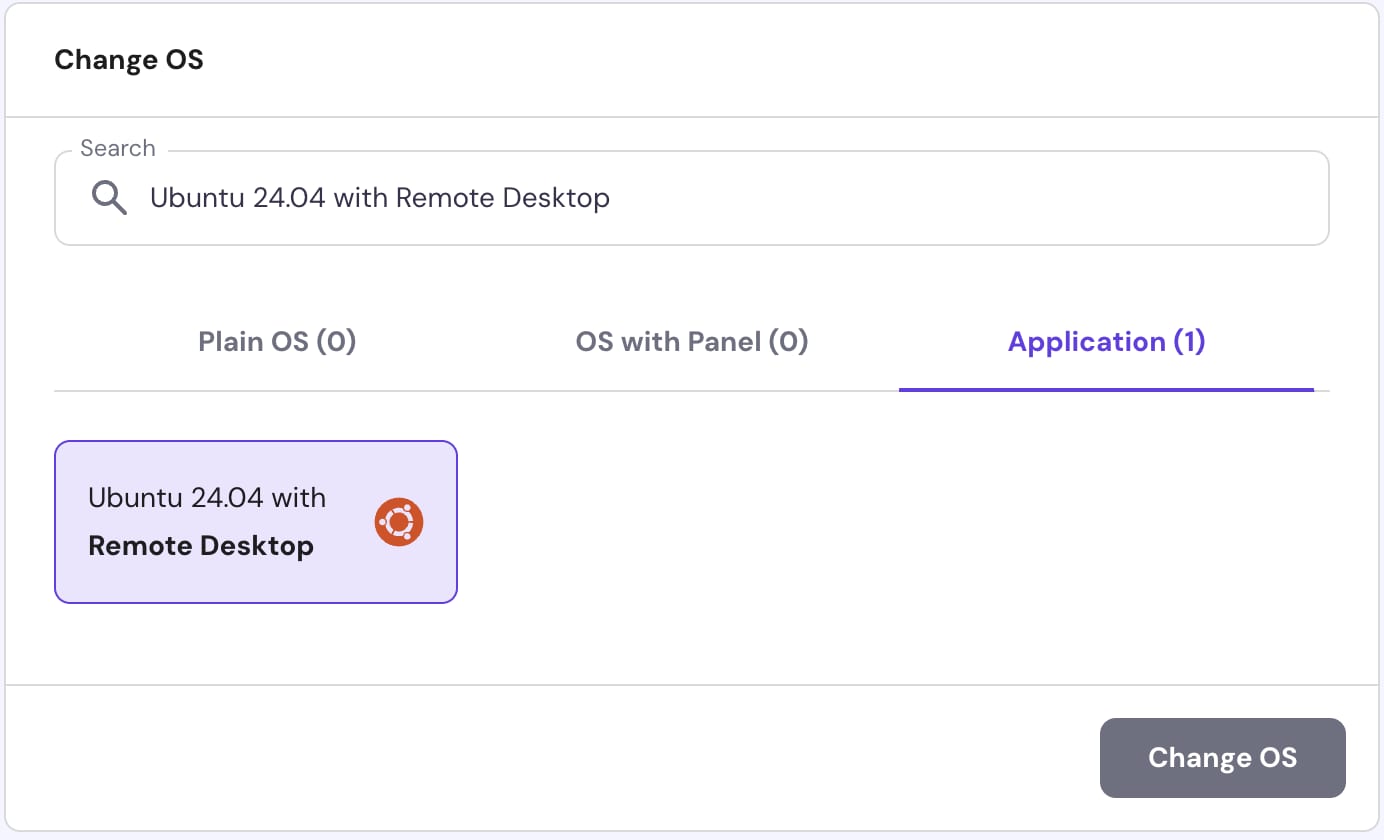Click the OS with Panel (0) label
The image size is (1384, 840).
click(x=691, y=341)
